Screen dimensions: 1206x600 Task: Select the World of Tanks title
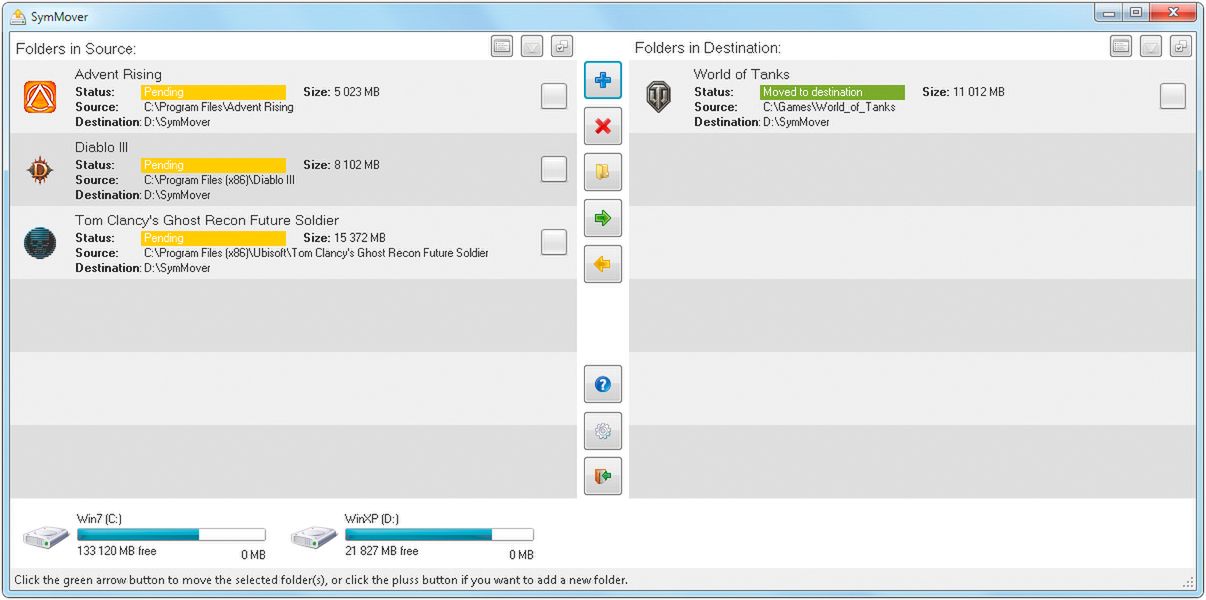click(x=741, y=74)
